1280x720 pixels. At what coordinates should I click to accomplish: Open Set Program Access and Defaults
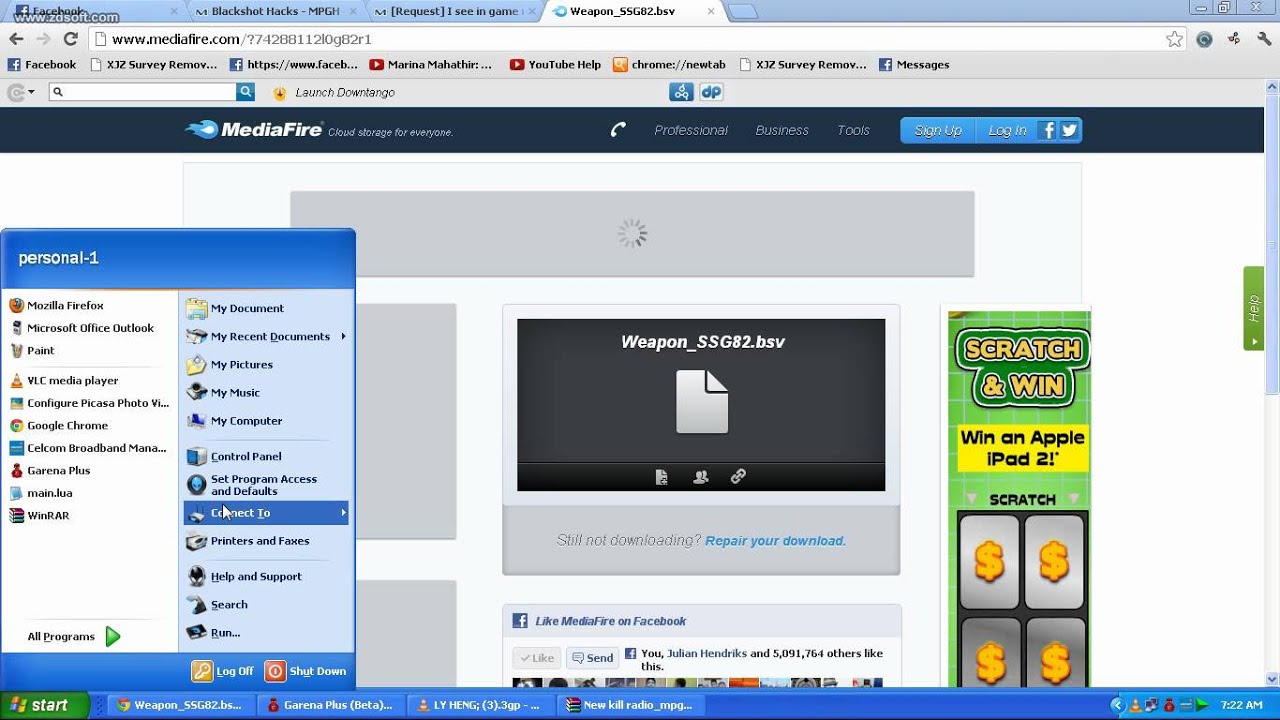252,485
